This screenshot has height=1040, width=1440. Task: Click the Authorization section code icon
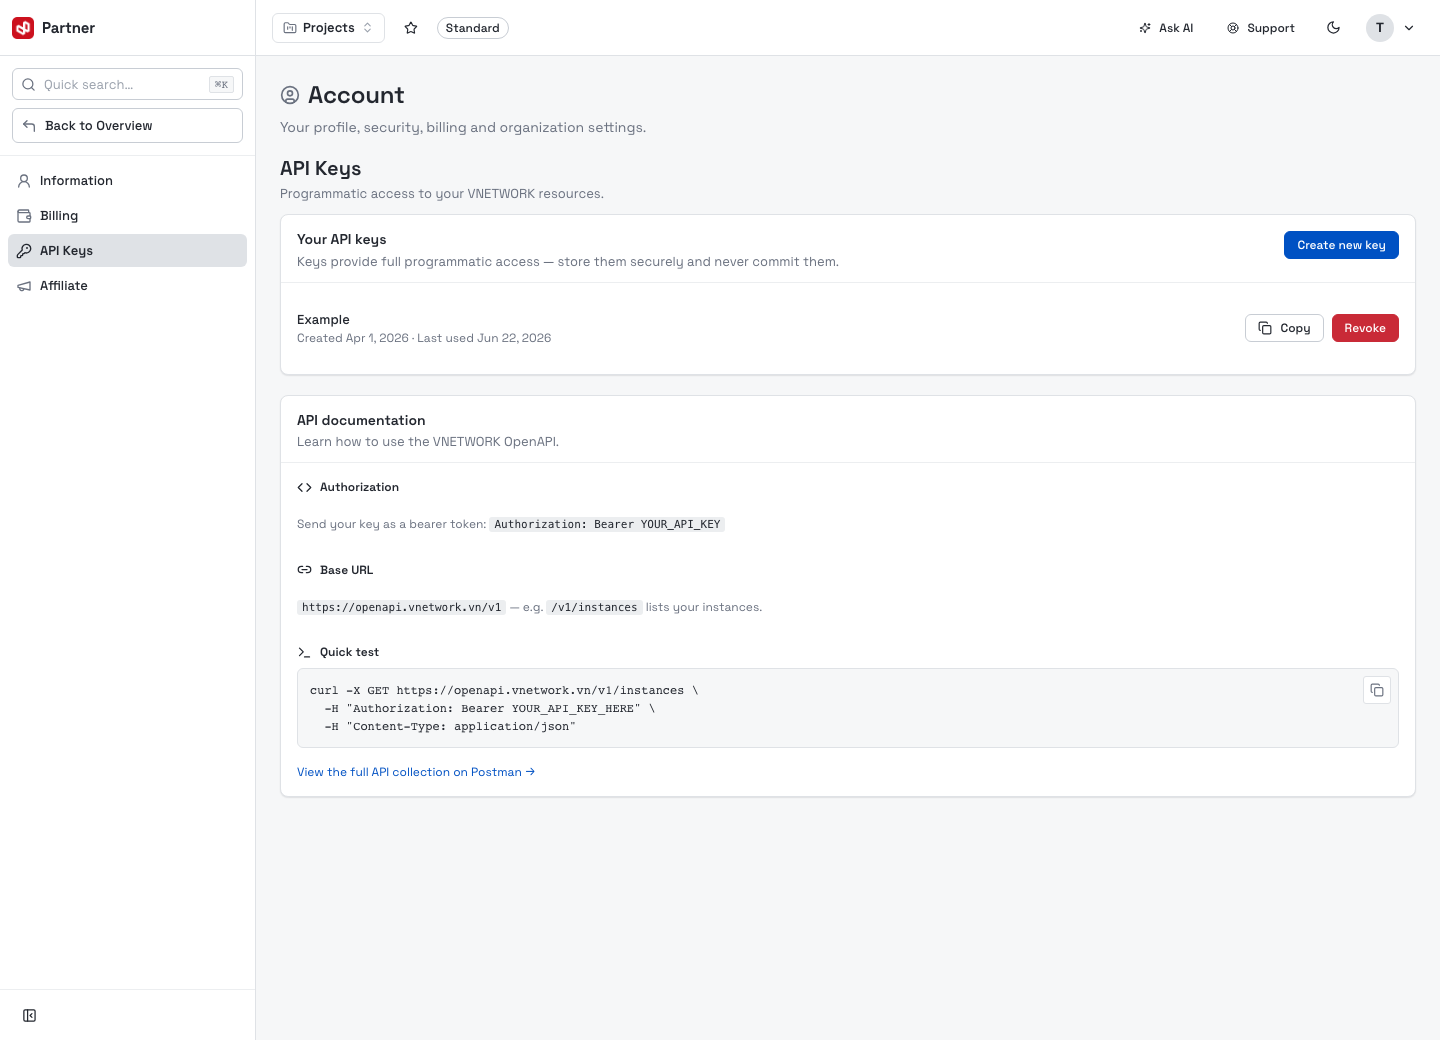[x=304, y=488]
